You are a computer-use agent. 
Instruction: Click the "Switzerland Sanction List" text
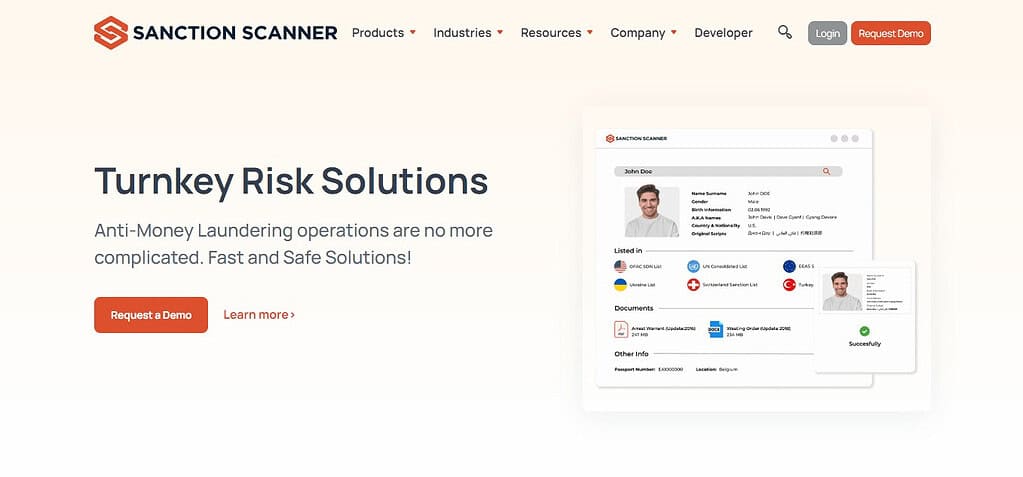[730, 285]
